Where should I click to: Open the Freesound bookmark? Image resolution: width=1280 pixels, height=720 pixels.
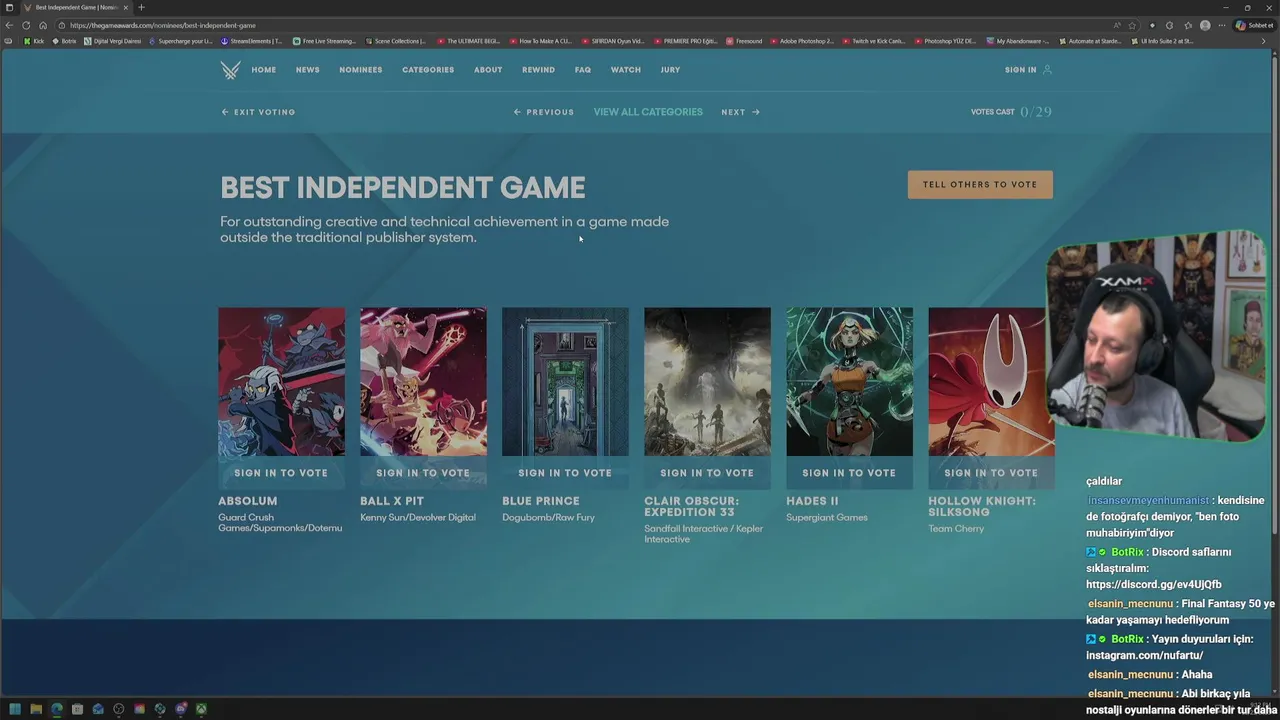click(744, 41)
